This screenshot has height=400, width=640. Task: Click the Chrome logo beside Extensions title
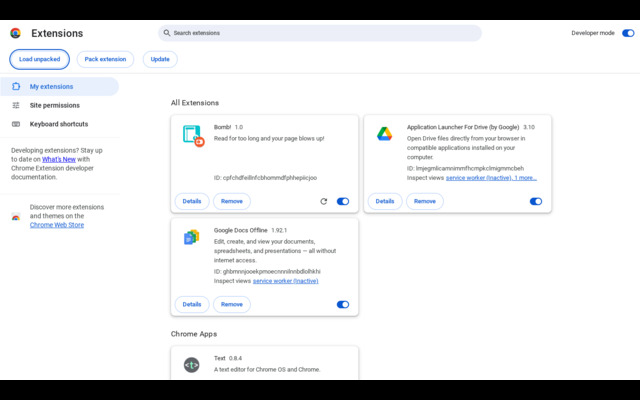coord(16,33)
